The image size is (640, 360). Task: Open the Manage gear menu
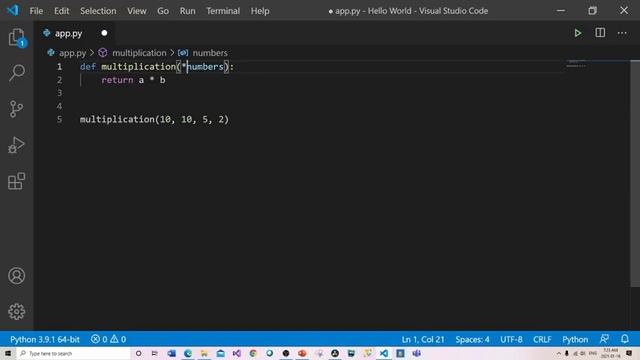[17, 311]
